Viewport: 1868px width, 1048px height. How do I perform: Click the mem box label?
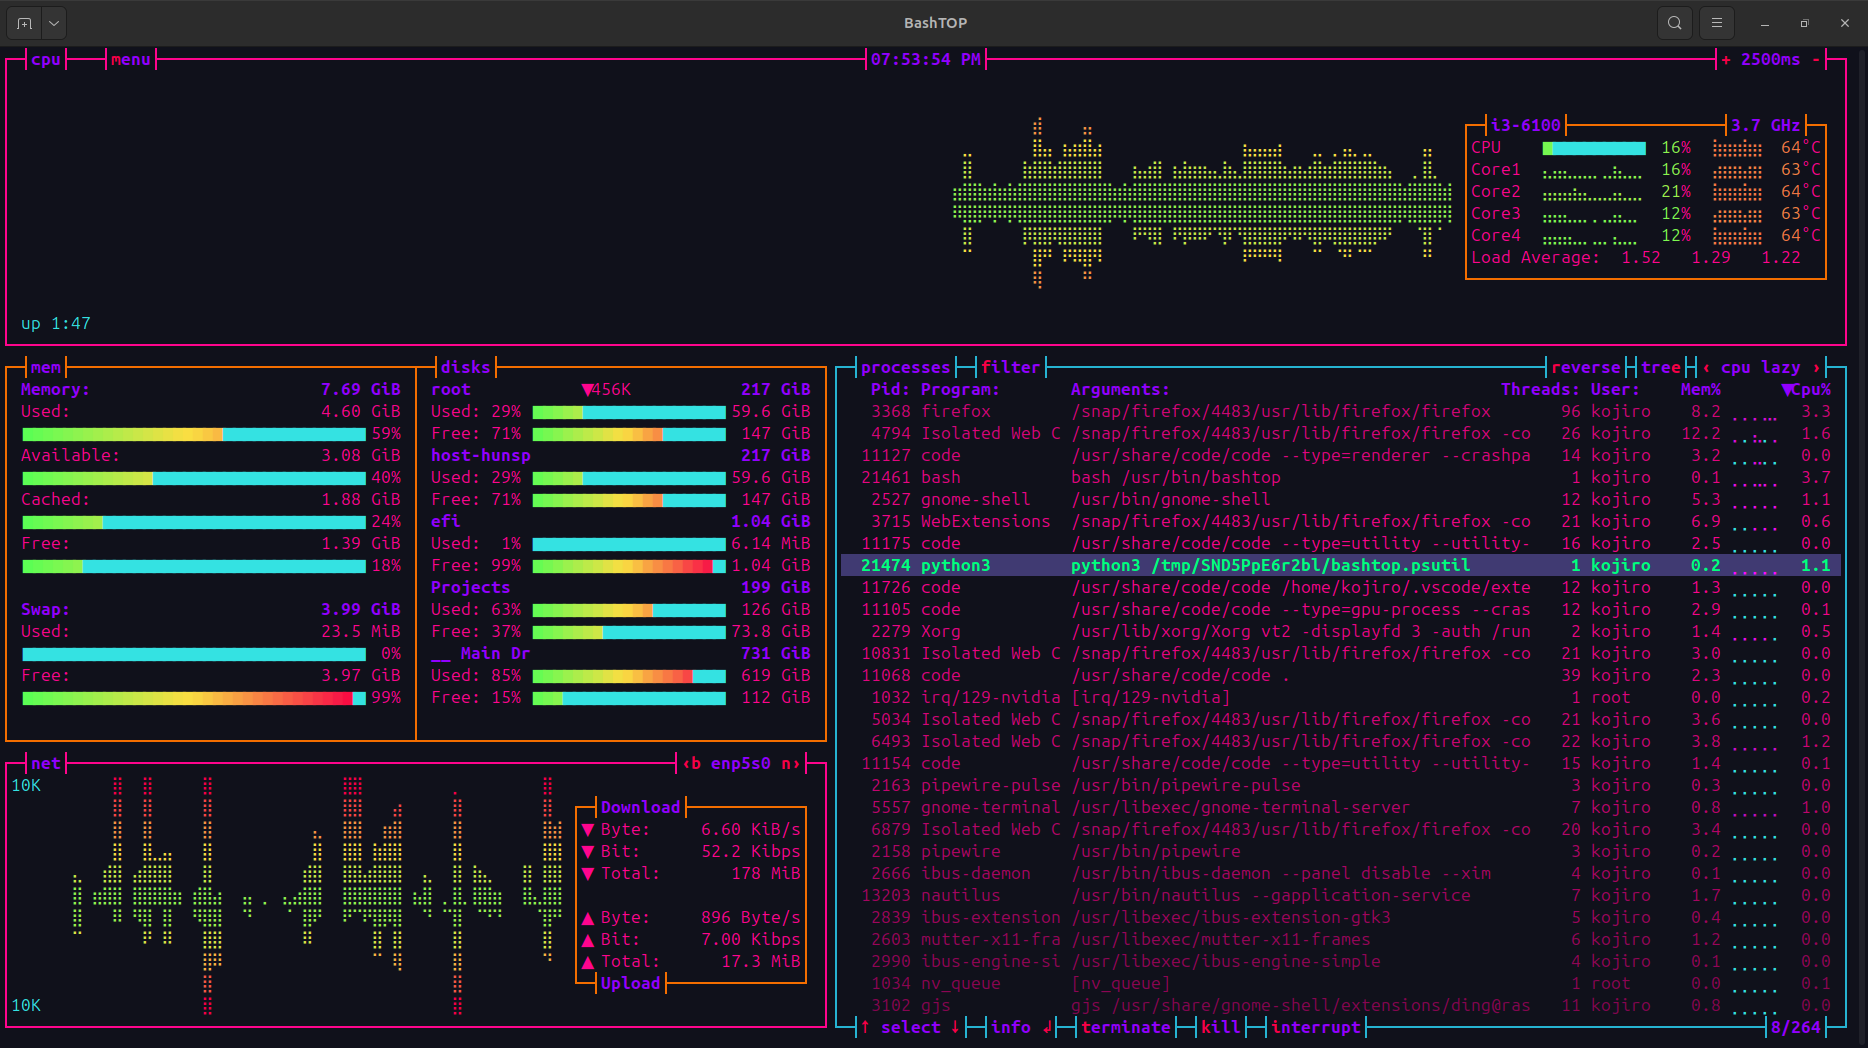[x=46, y=368]
